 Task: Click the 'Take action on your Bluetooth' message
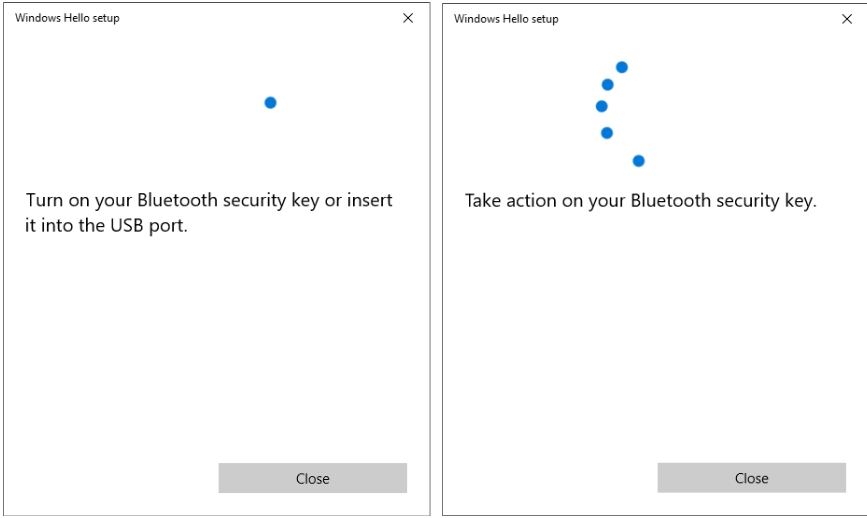640,201
